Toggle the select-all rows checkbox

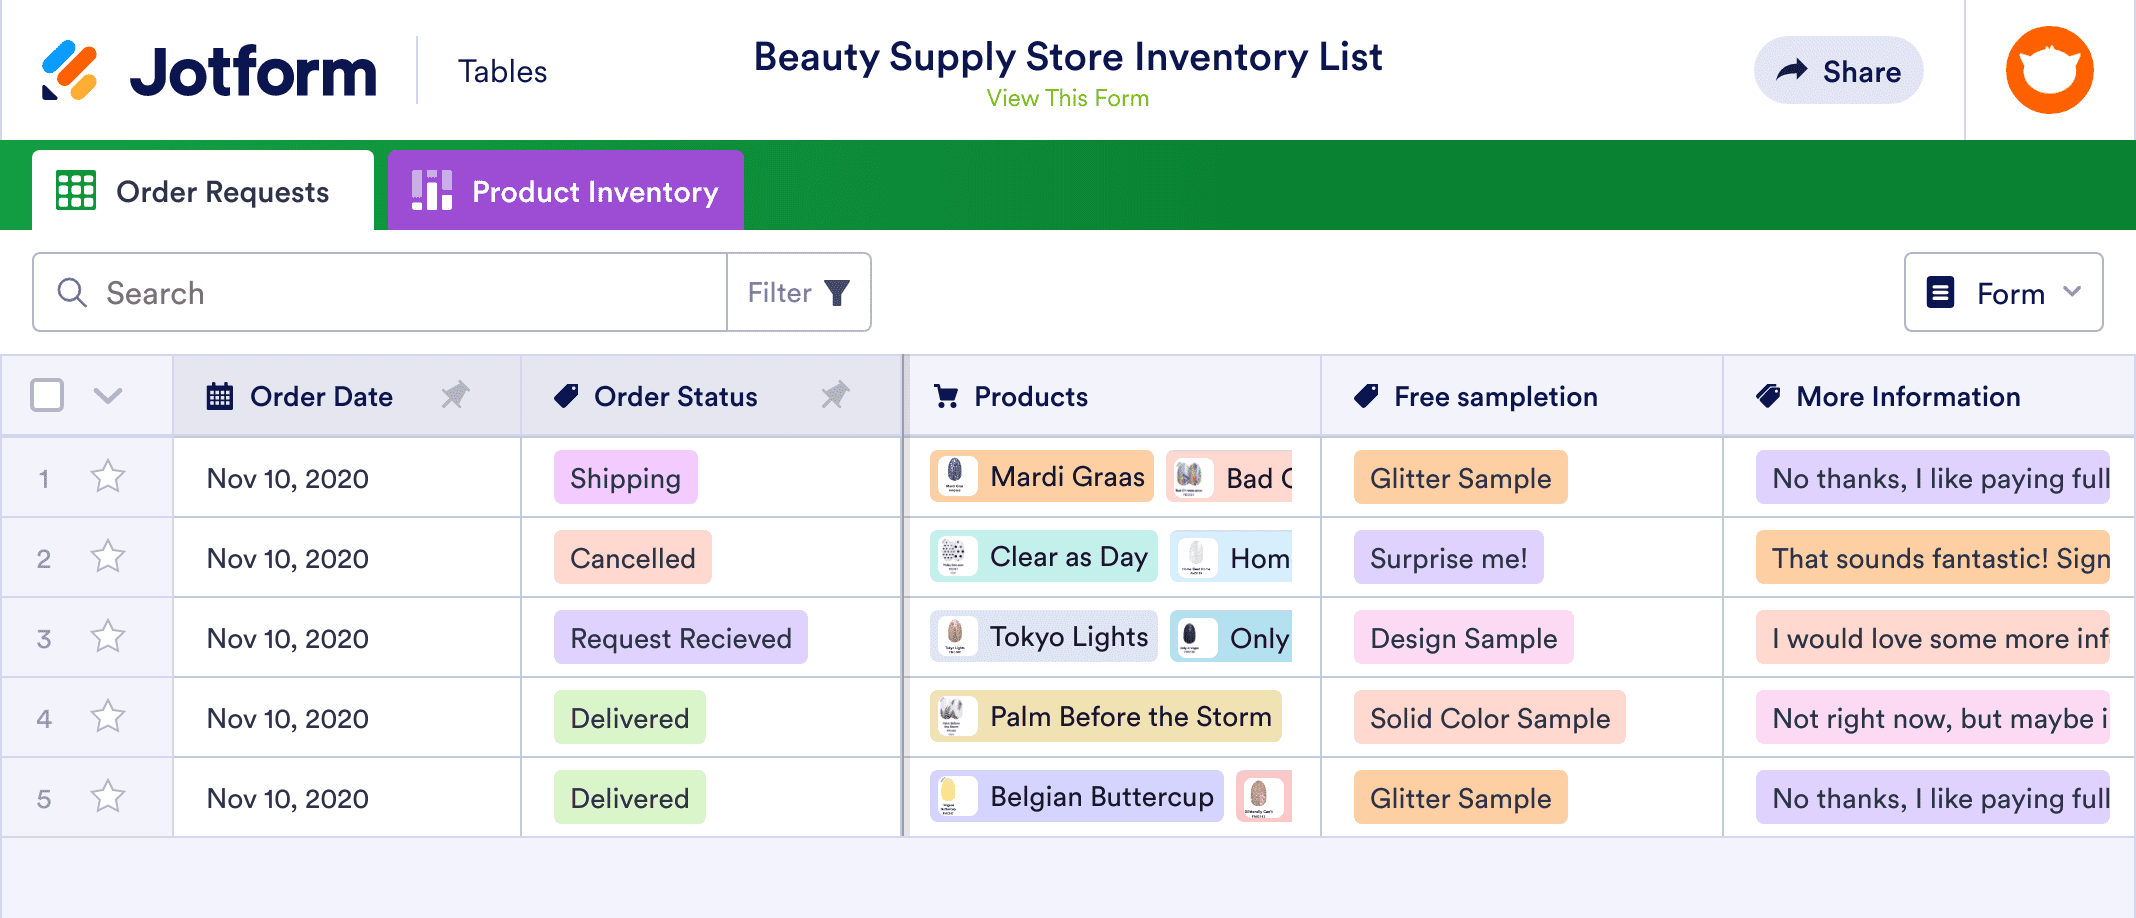pos(47,395)
